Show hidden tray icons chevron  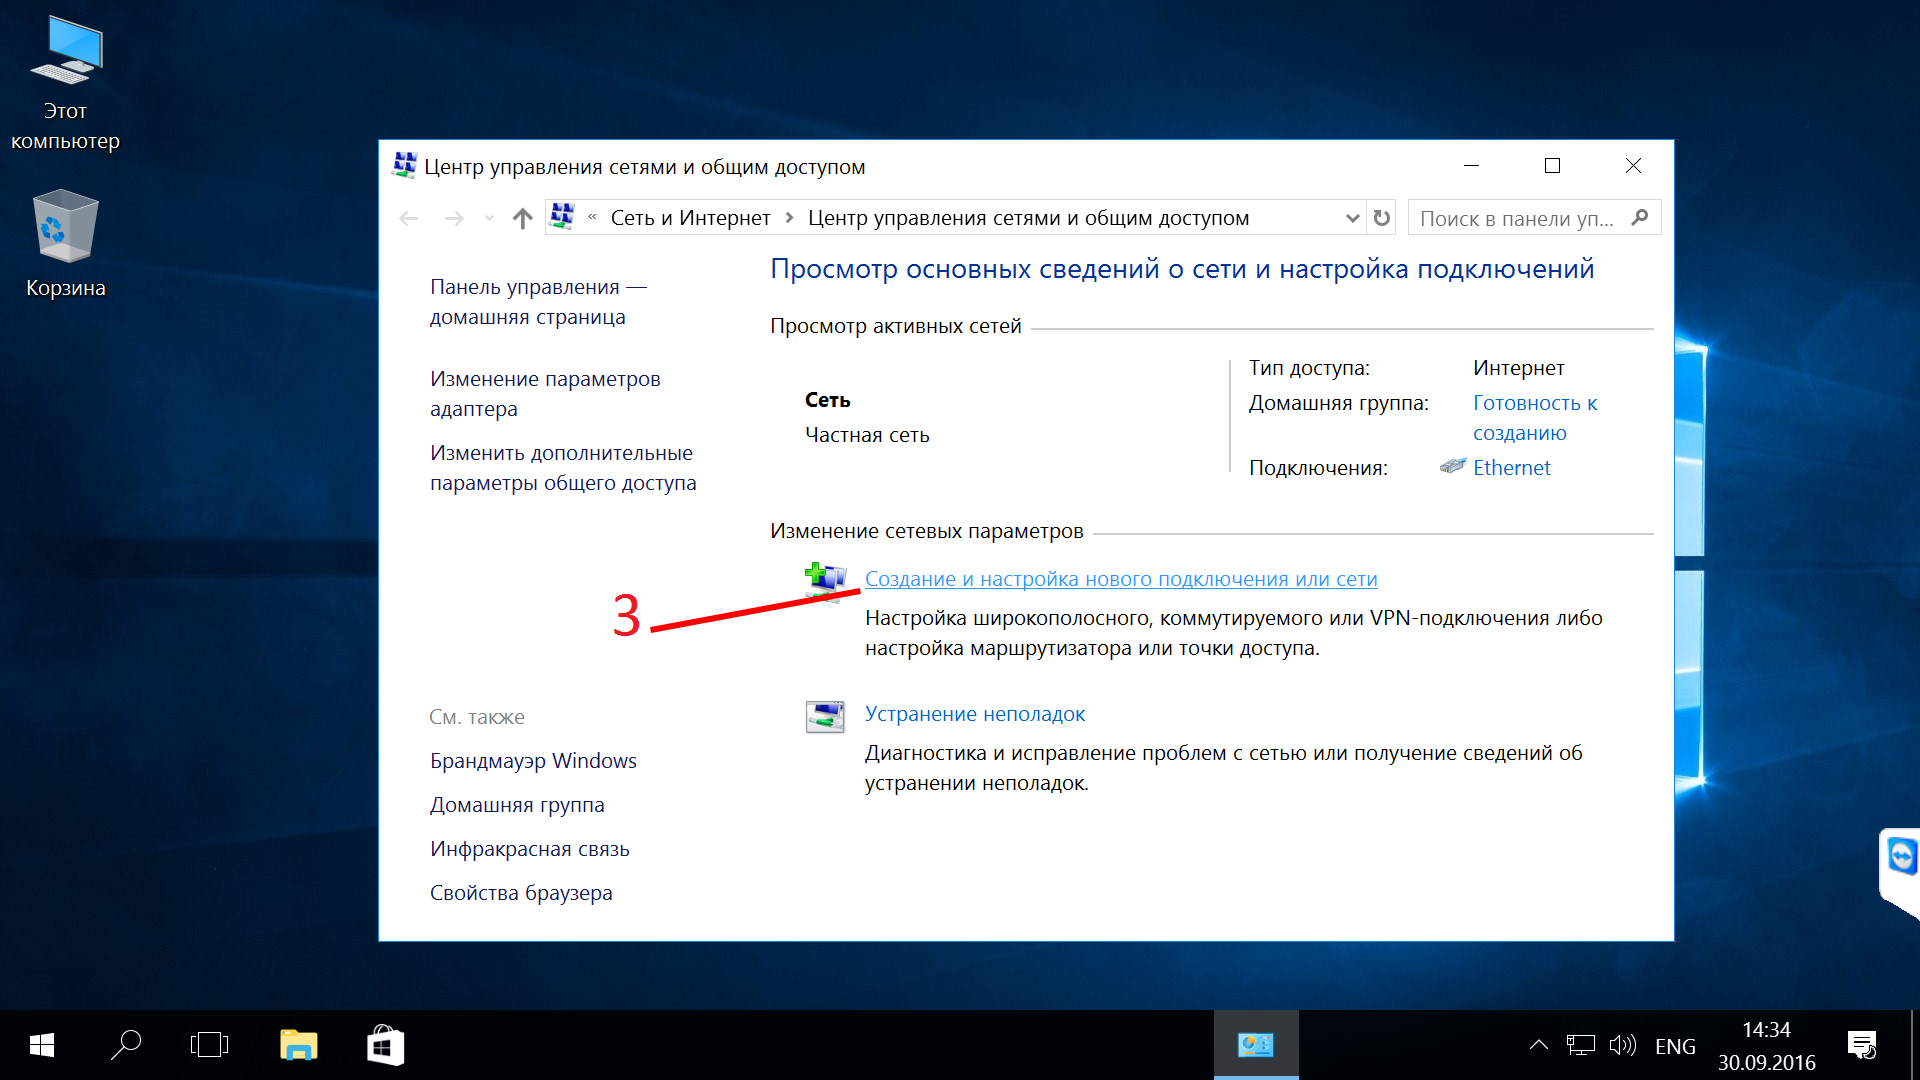pos(1539,1045)
